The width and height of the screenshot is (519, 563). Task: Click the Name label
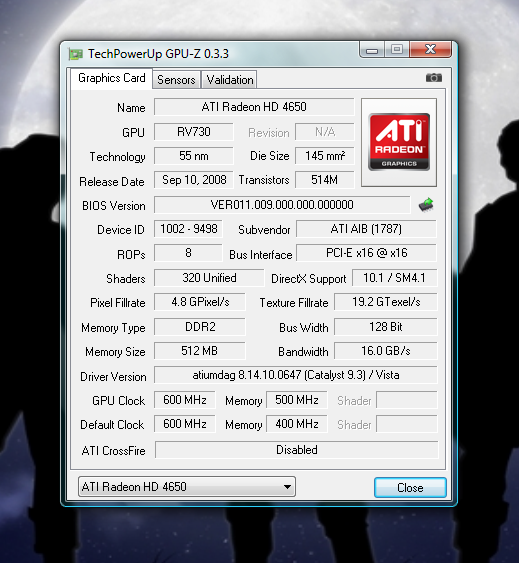[131, 108]
